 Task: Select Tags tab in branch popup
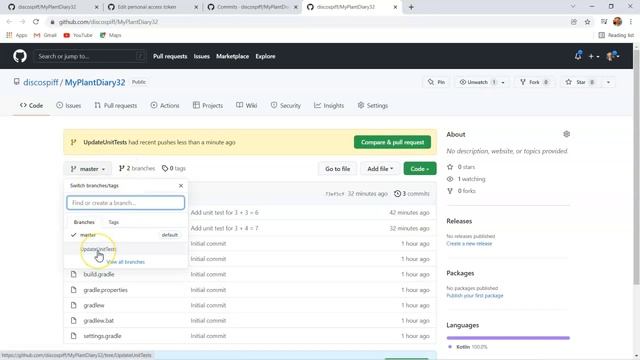(x=113, y=222)
